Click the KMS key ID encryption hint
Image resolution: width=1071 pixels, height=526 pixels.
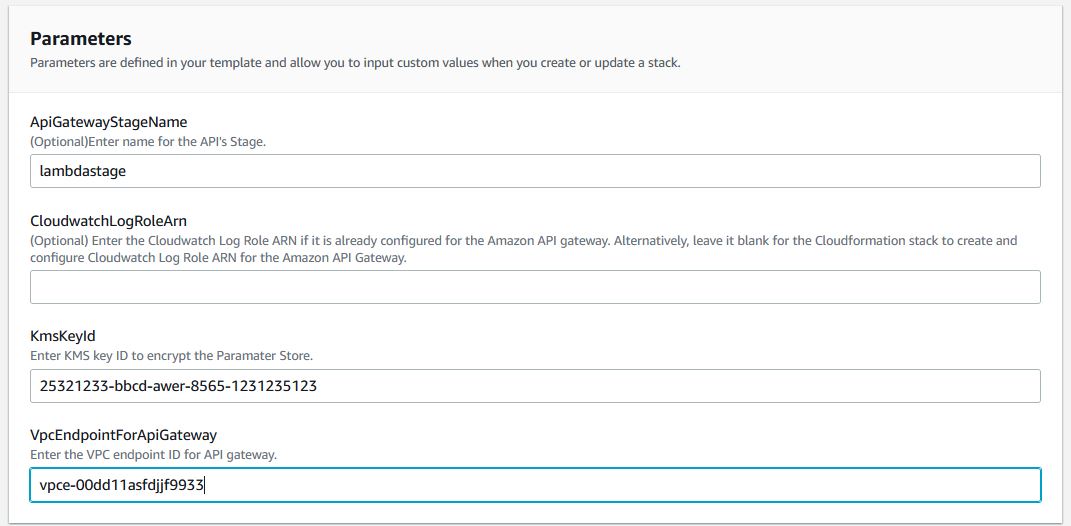pos(171,357)
